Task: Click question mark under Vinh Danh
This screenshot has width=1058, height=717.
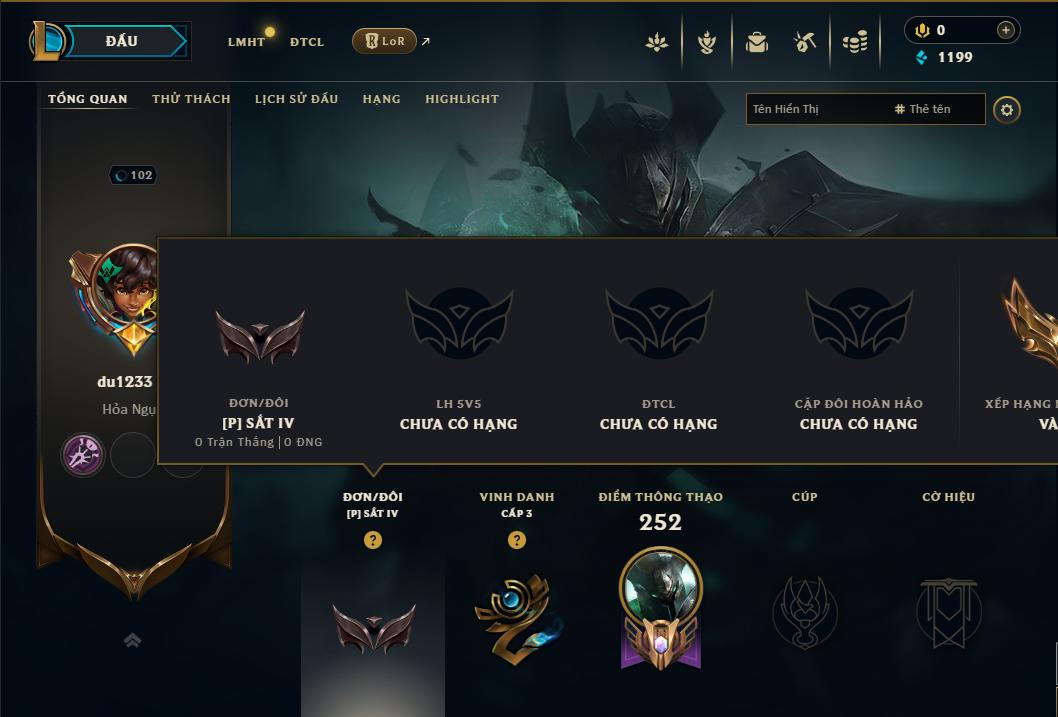Action: tap(517, 540)
